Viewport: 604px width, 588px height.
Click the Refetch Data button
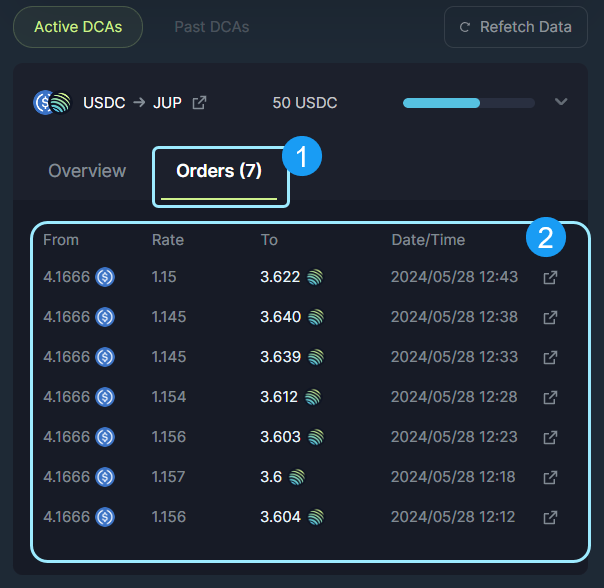(x=515, y=27)
